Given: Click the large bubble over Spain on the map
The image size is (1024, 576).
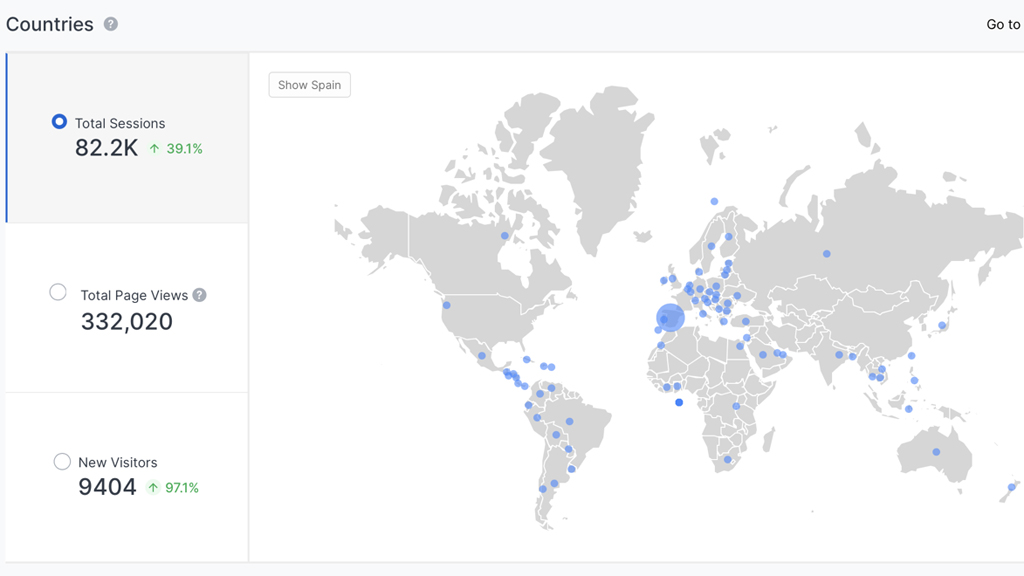Looking at the screenshot, I should 670,318.
